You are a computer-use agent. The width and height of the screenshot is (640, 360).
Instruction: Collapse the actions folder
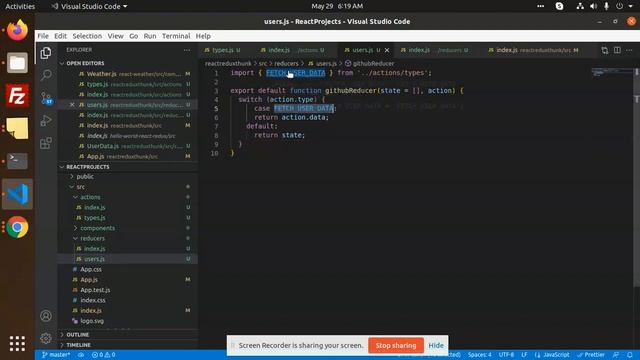click(x=90, y=197)
